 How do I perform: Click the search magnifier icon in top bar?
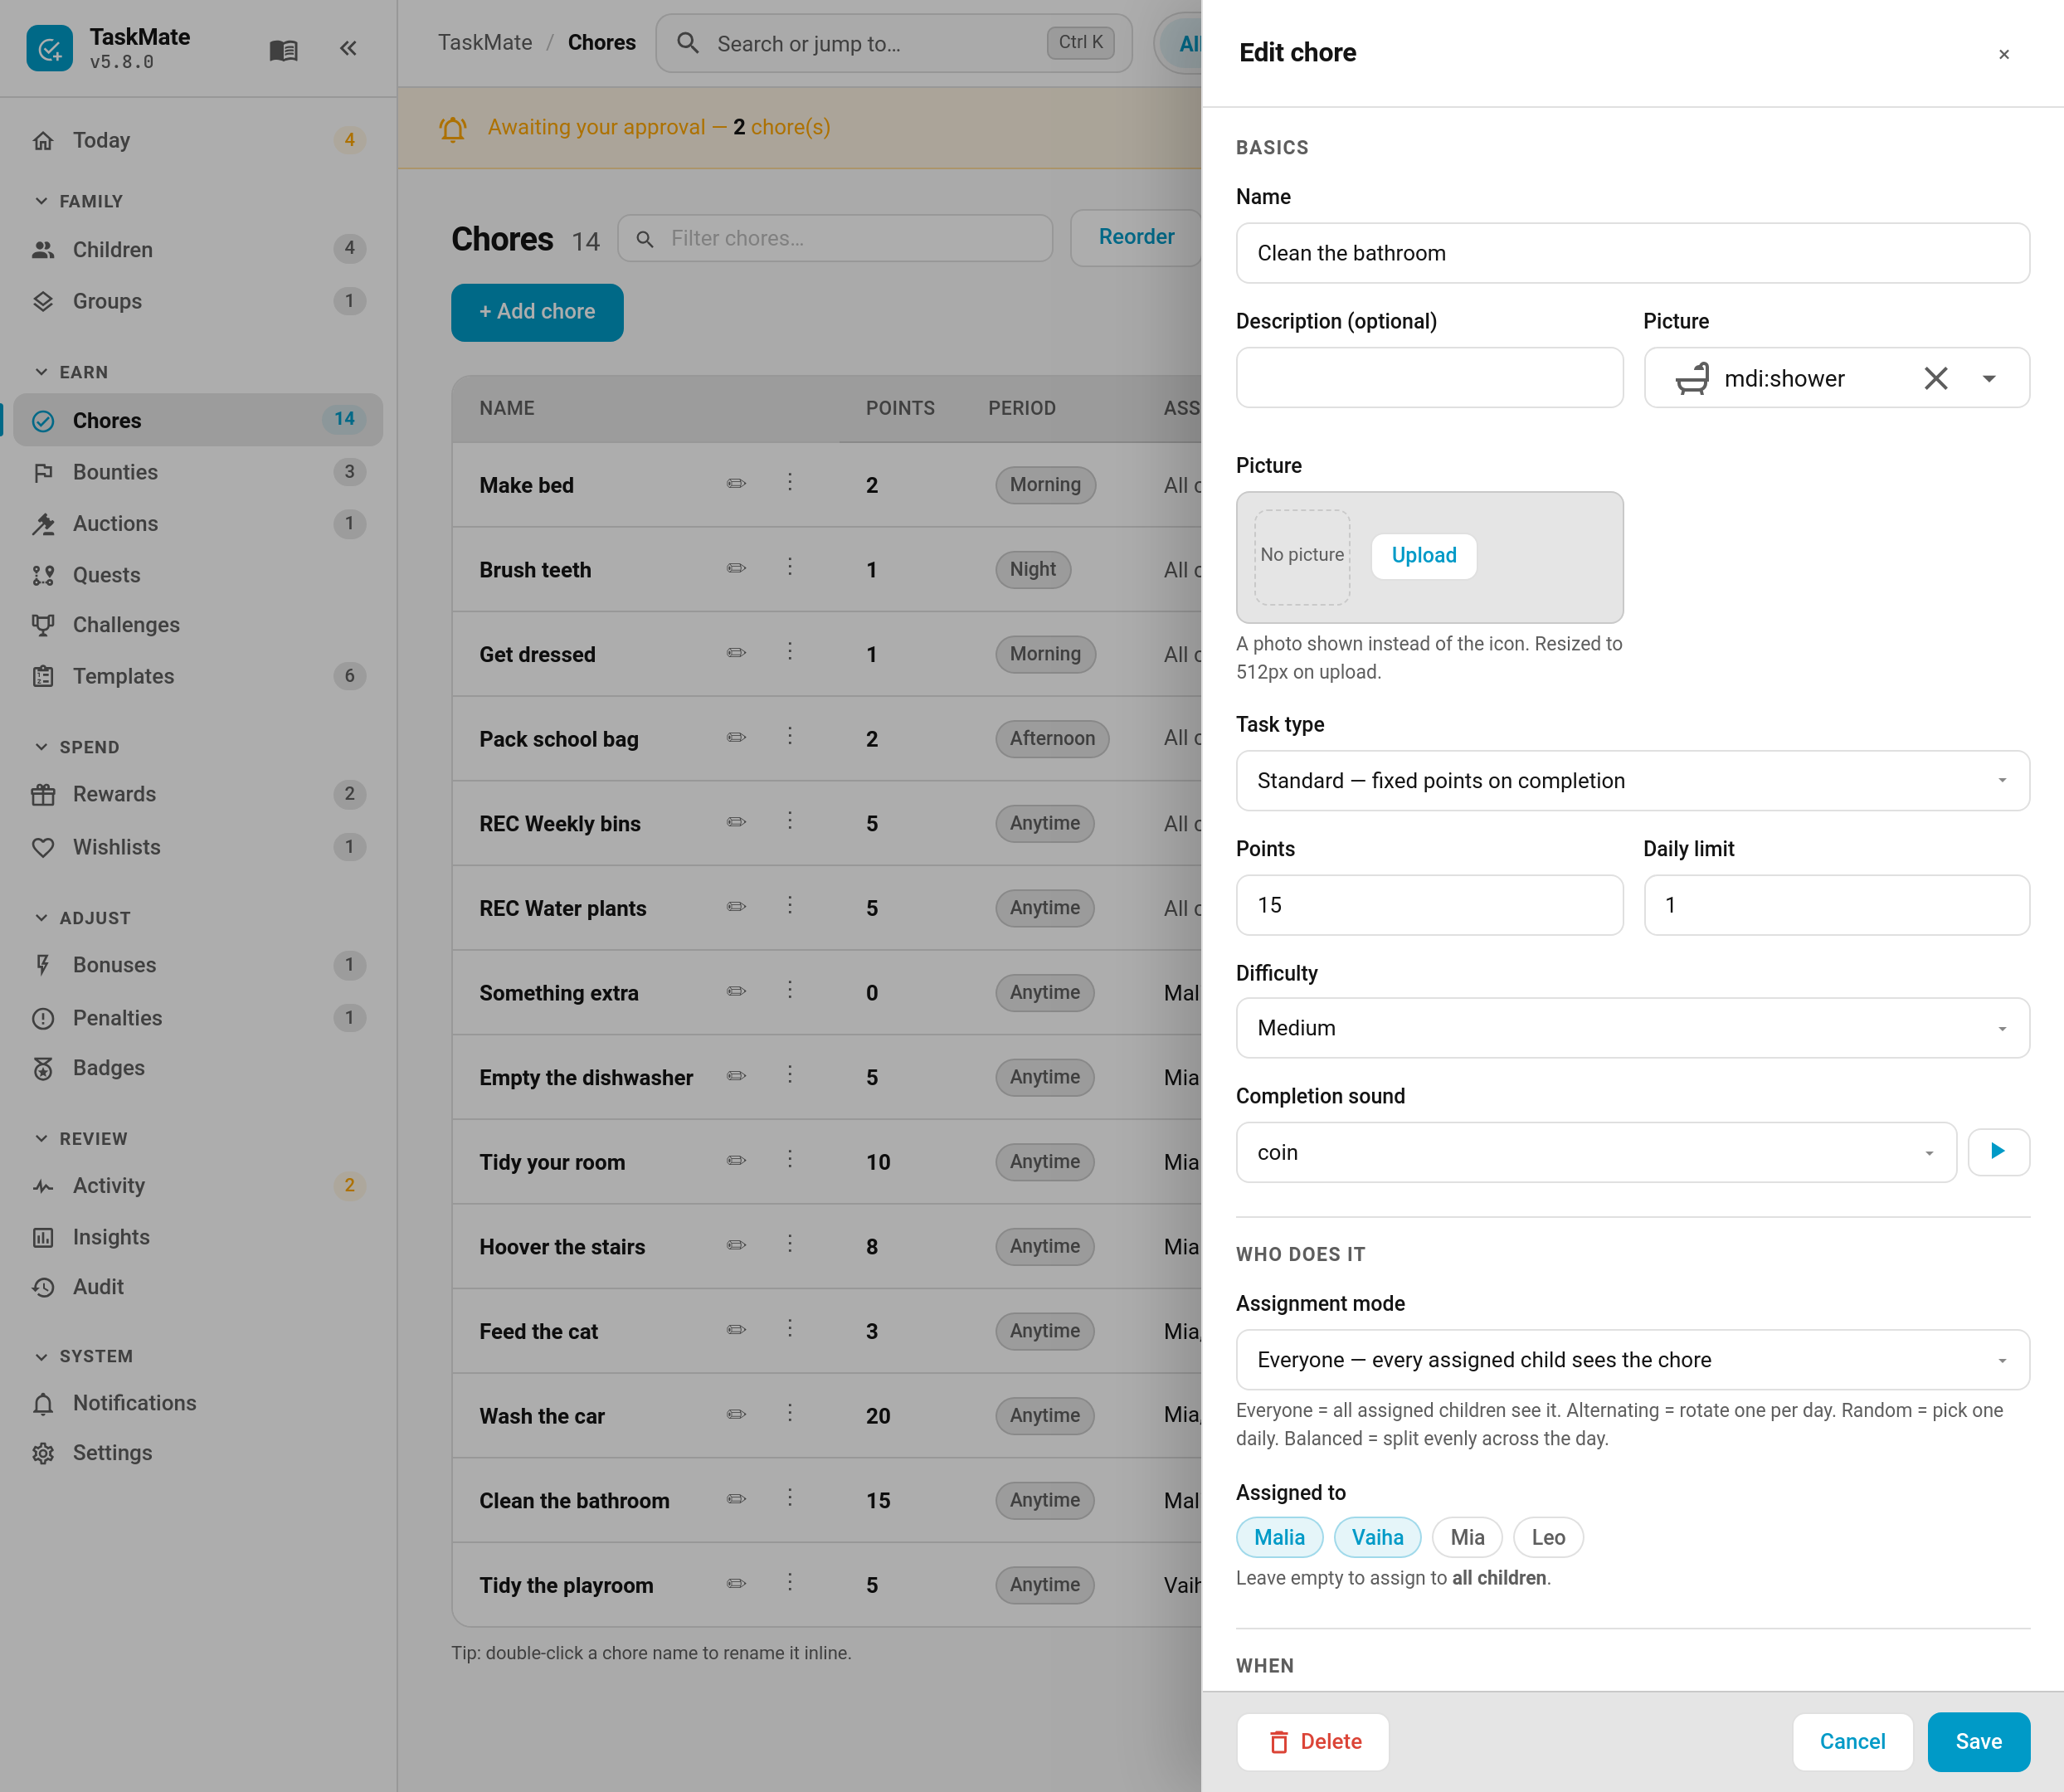pos(688,43)
